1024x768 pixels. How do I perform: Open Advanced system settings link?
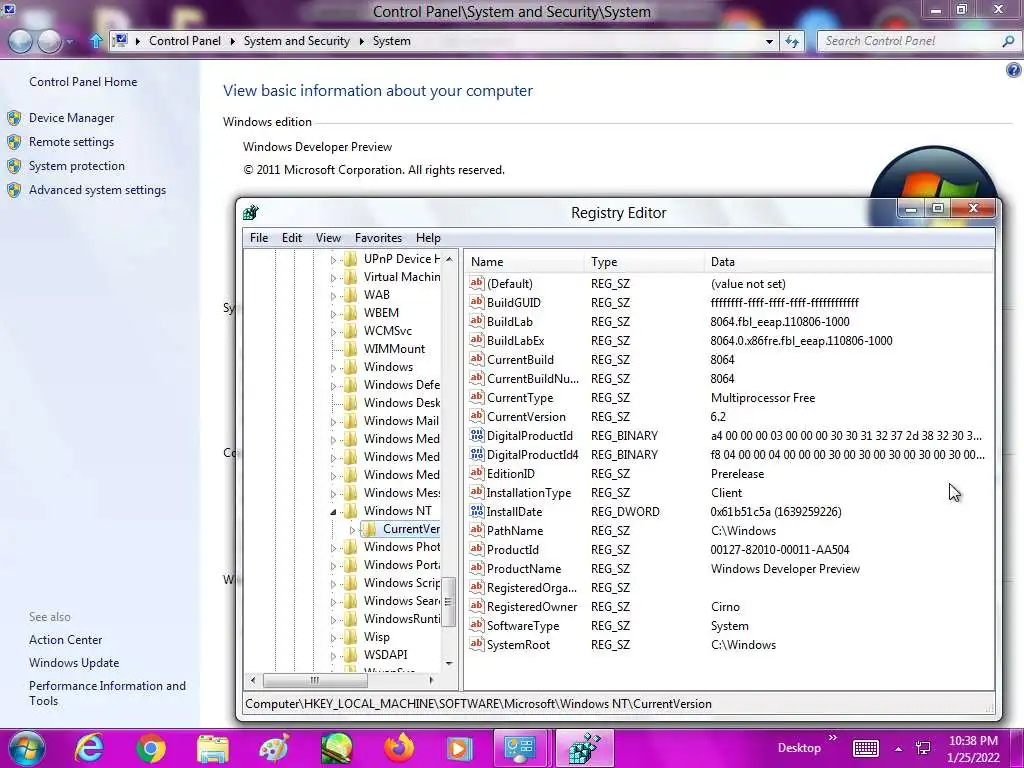tap(97, 190)
